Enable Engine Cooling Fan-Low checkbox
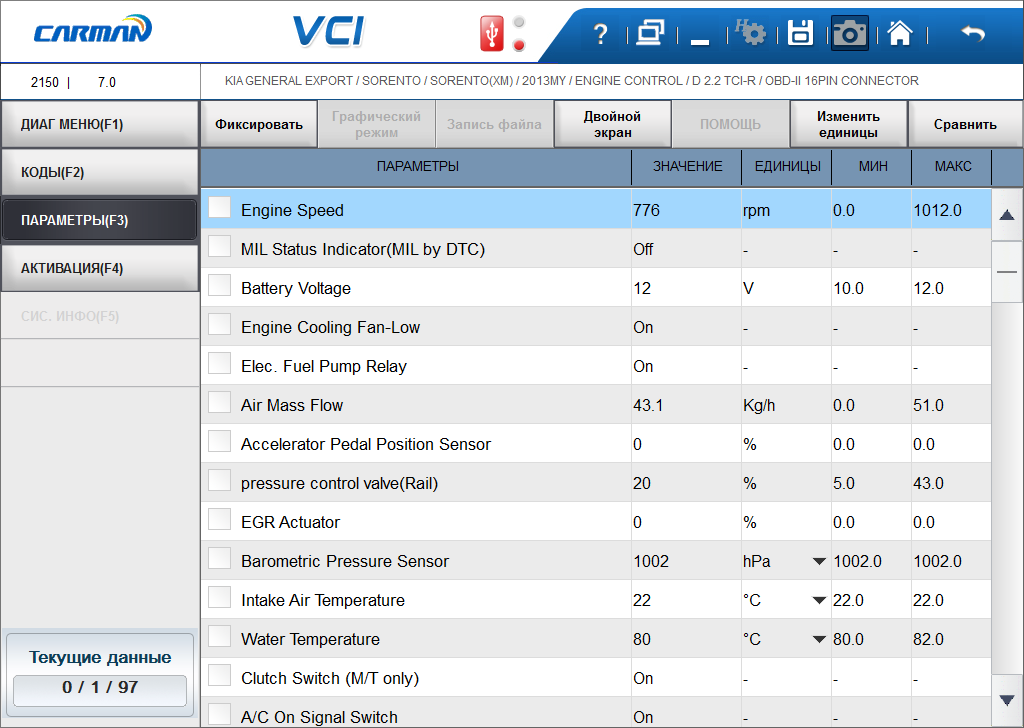The height and width of the screenshot is (728, 1024). point(219,324)
